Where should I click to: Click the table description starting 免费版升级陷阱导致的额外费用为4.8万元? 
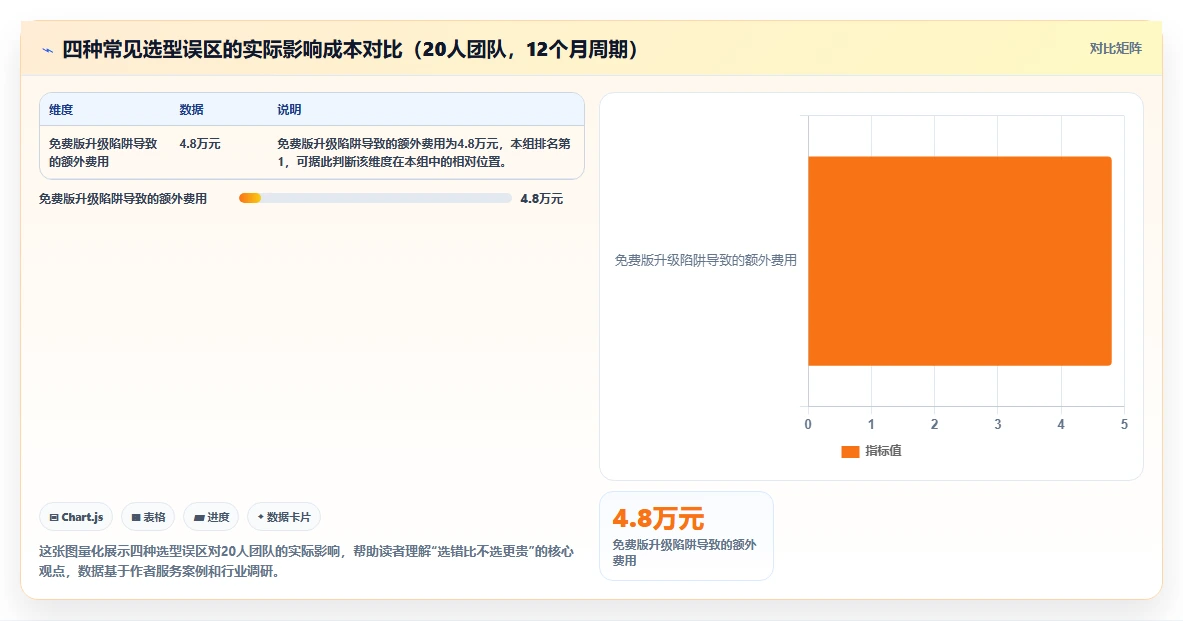pyautogui.click(x=424, y=152)
